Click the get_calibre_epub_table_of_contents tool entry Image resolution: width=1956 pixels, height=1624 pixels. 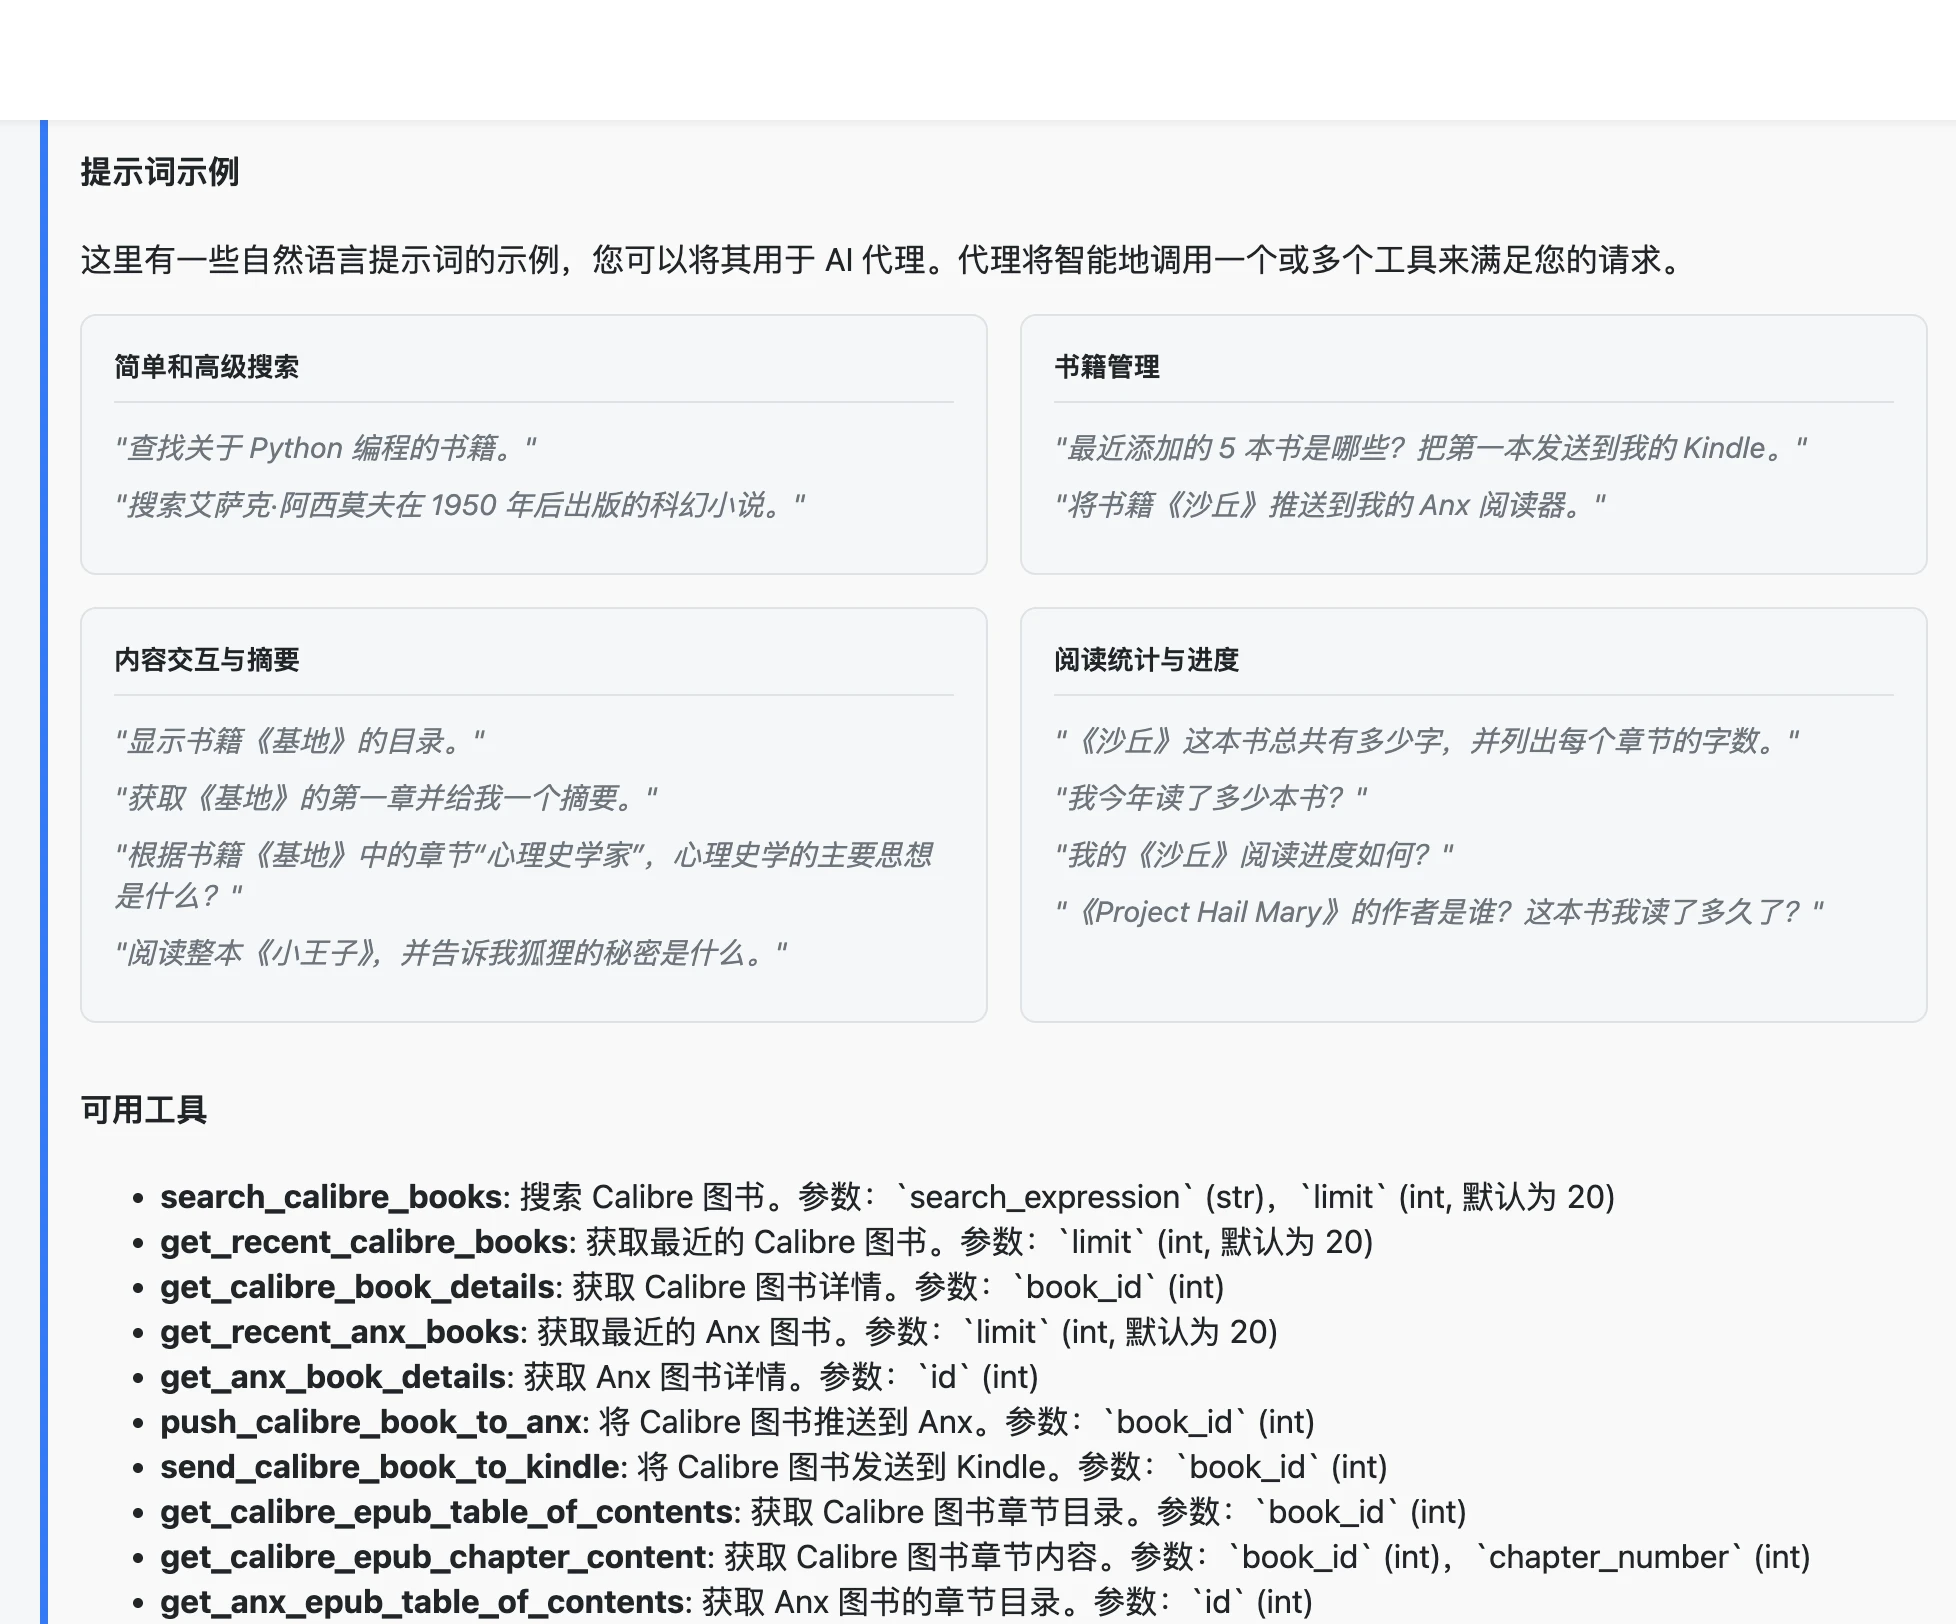pos(813,1512)
